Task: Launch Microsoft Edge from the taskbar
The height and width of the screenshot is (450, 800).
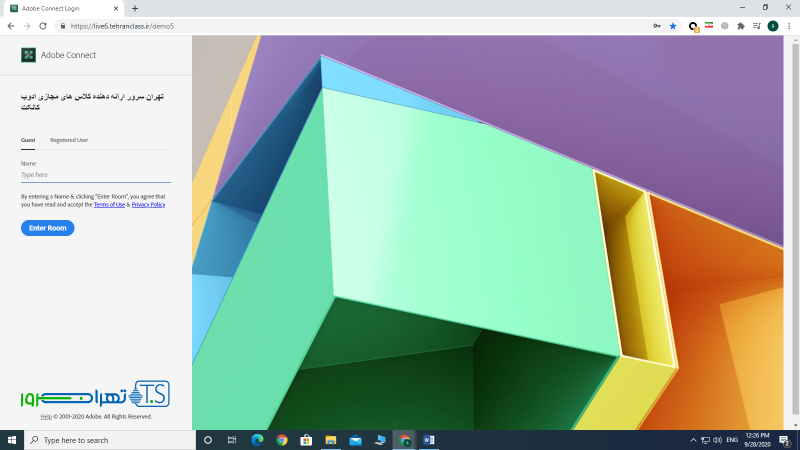Action: 257,440
